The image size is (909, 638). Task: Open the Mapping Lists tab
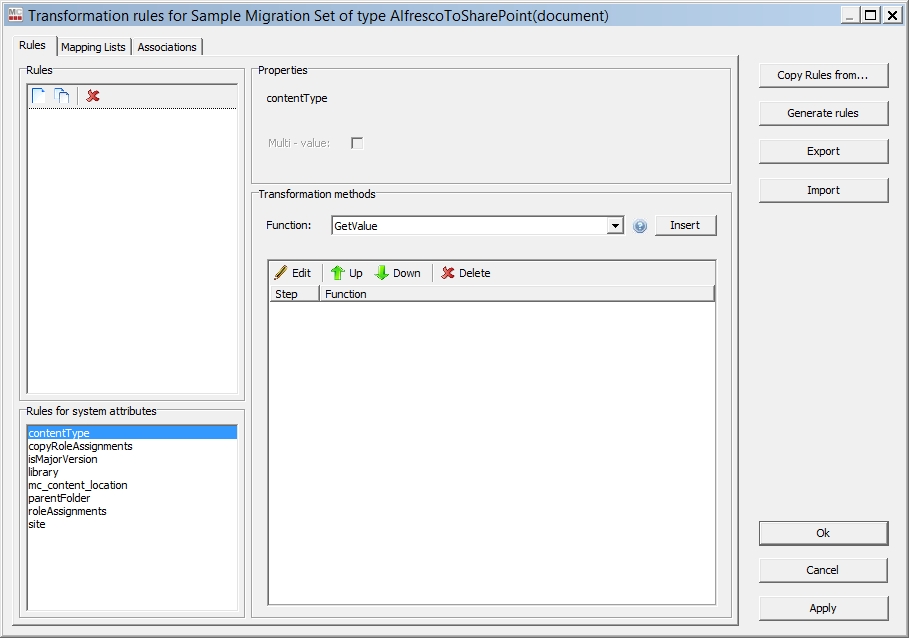pyautogui.click(x=93, y=47)
